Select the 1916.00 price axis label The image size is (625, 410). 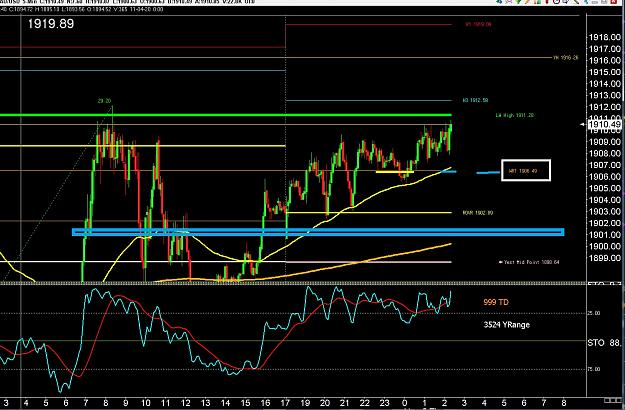click(x=605, y=60)
